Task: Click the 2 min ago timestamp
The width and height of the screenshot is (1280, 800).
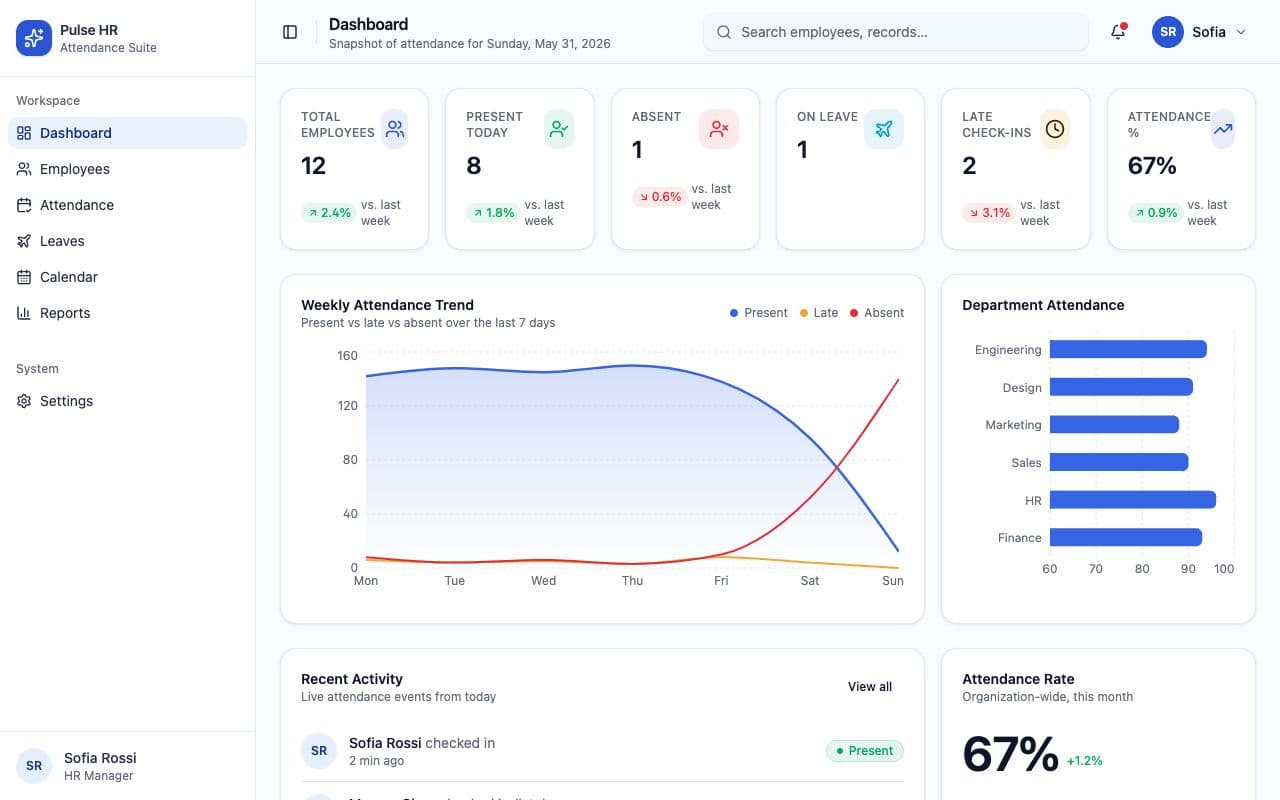Action: (377, 761)
